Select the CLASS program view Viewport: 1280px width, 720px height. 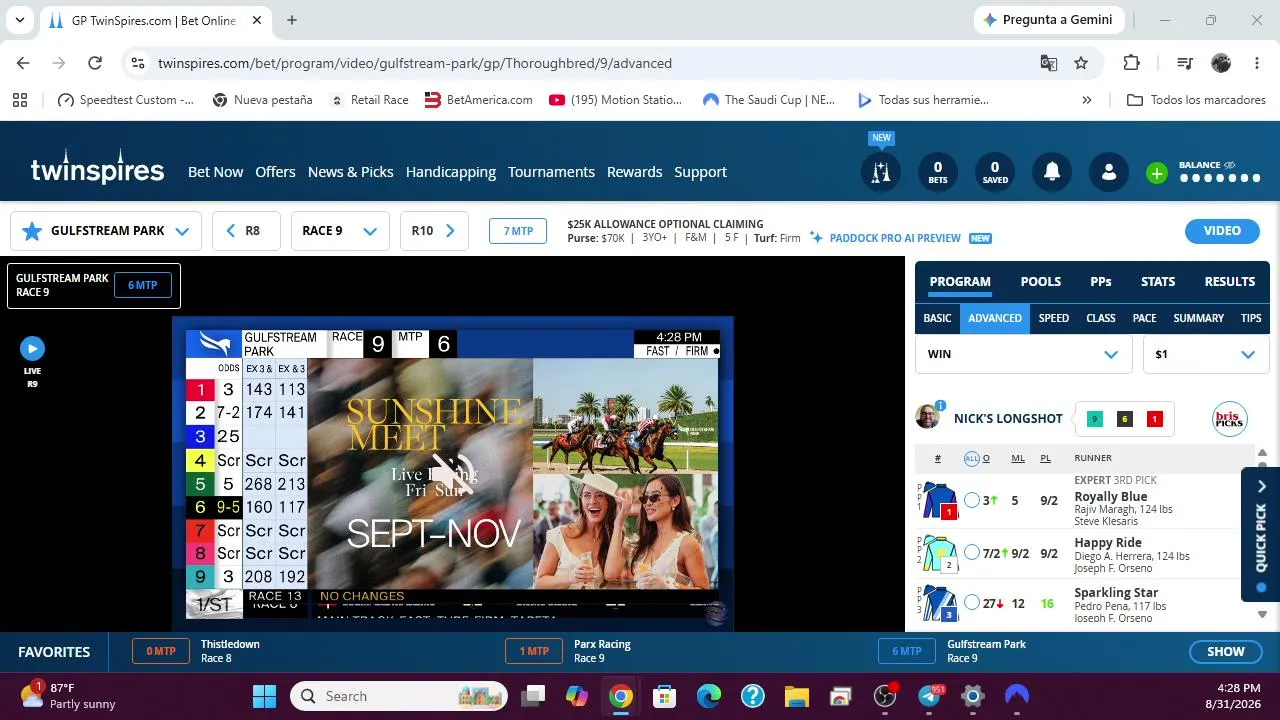click(1101, 318)
